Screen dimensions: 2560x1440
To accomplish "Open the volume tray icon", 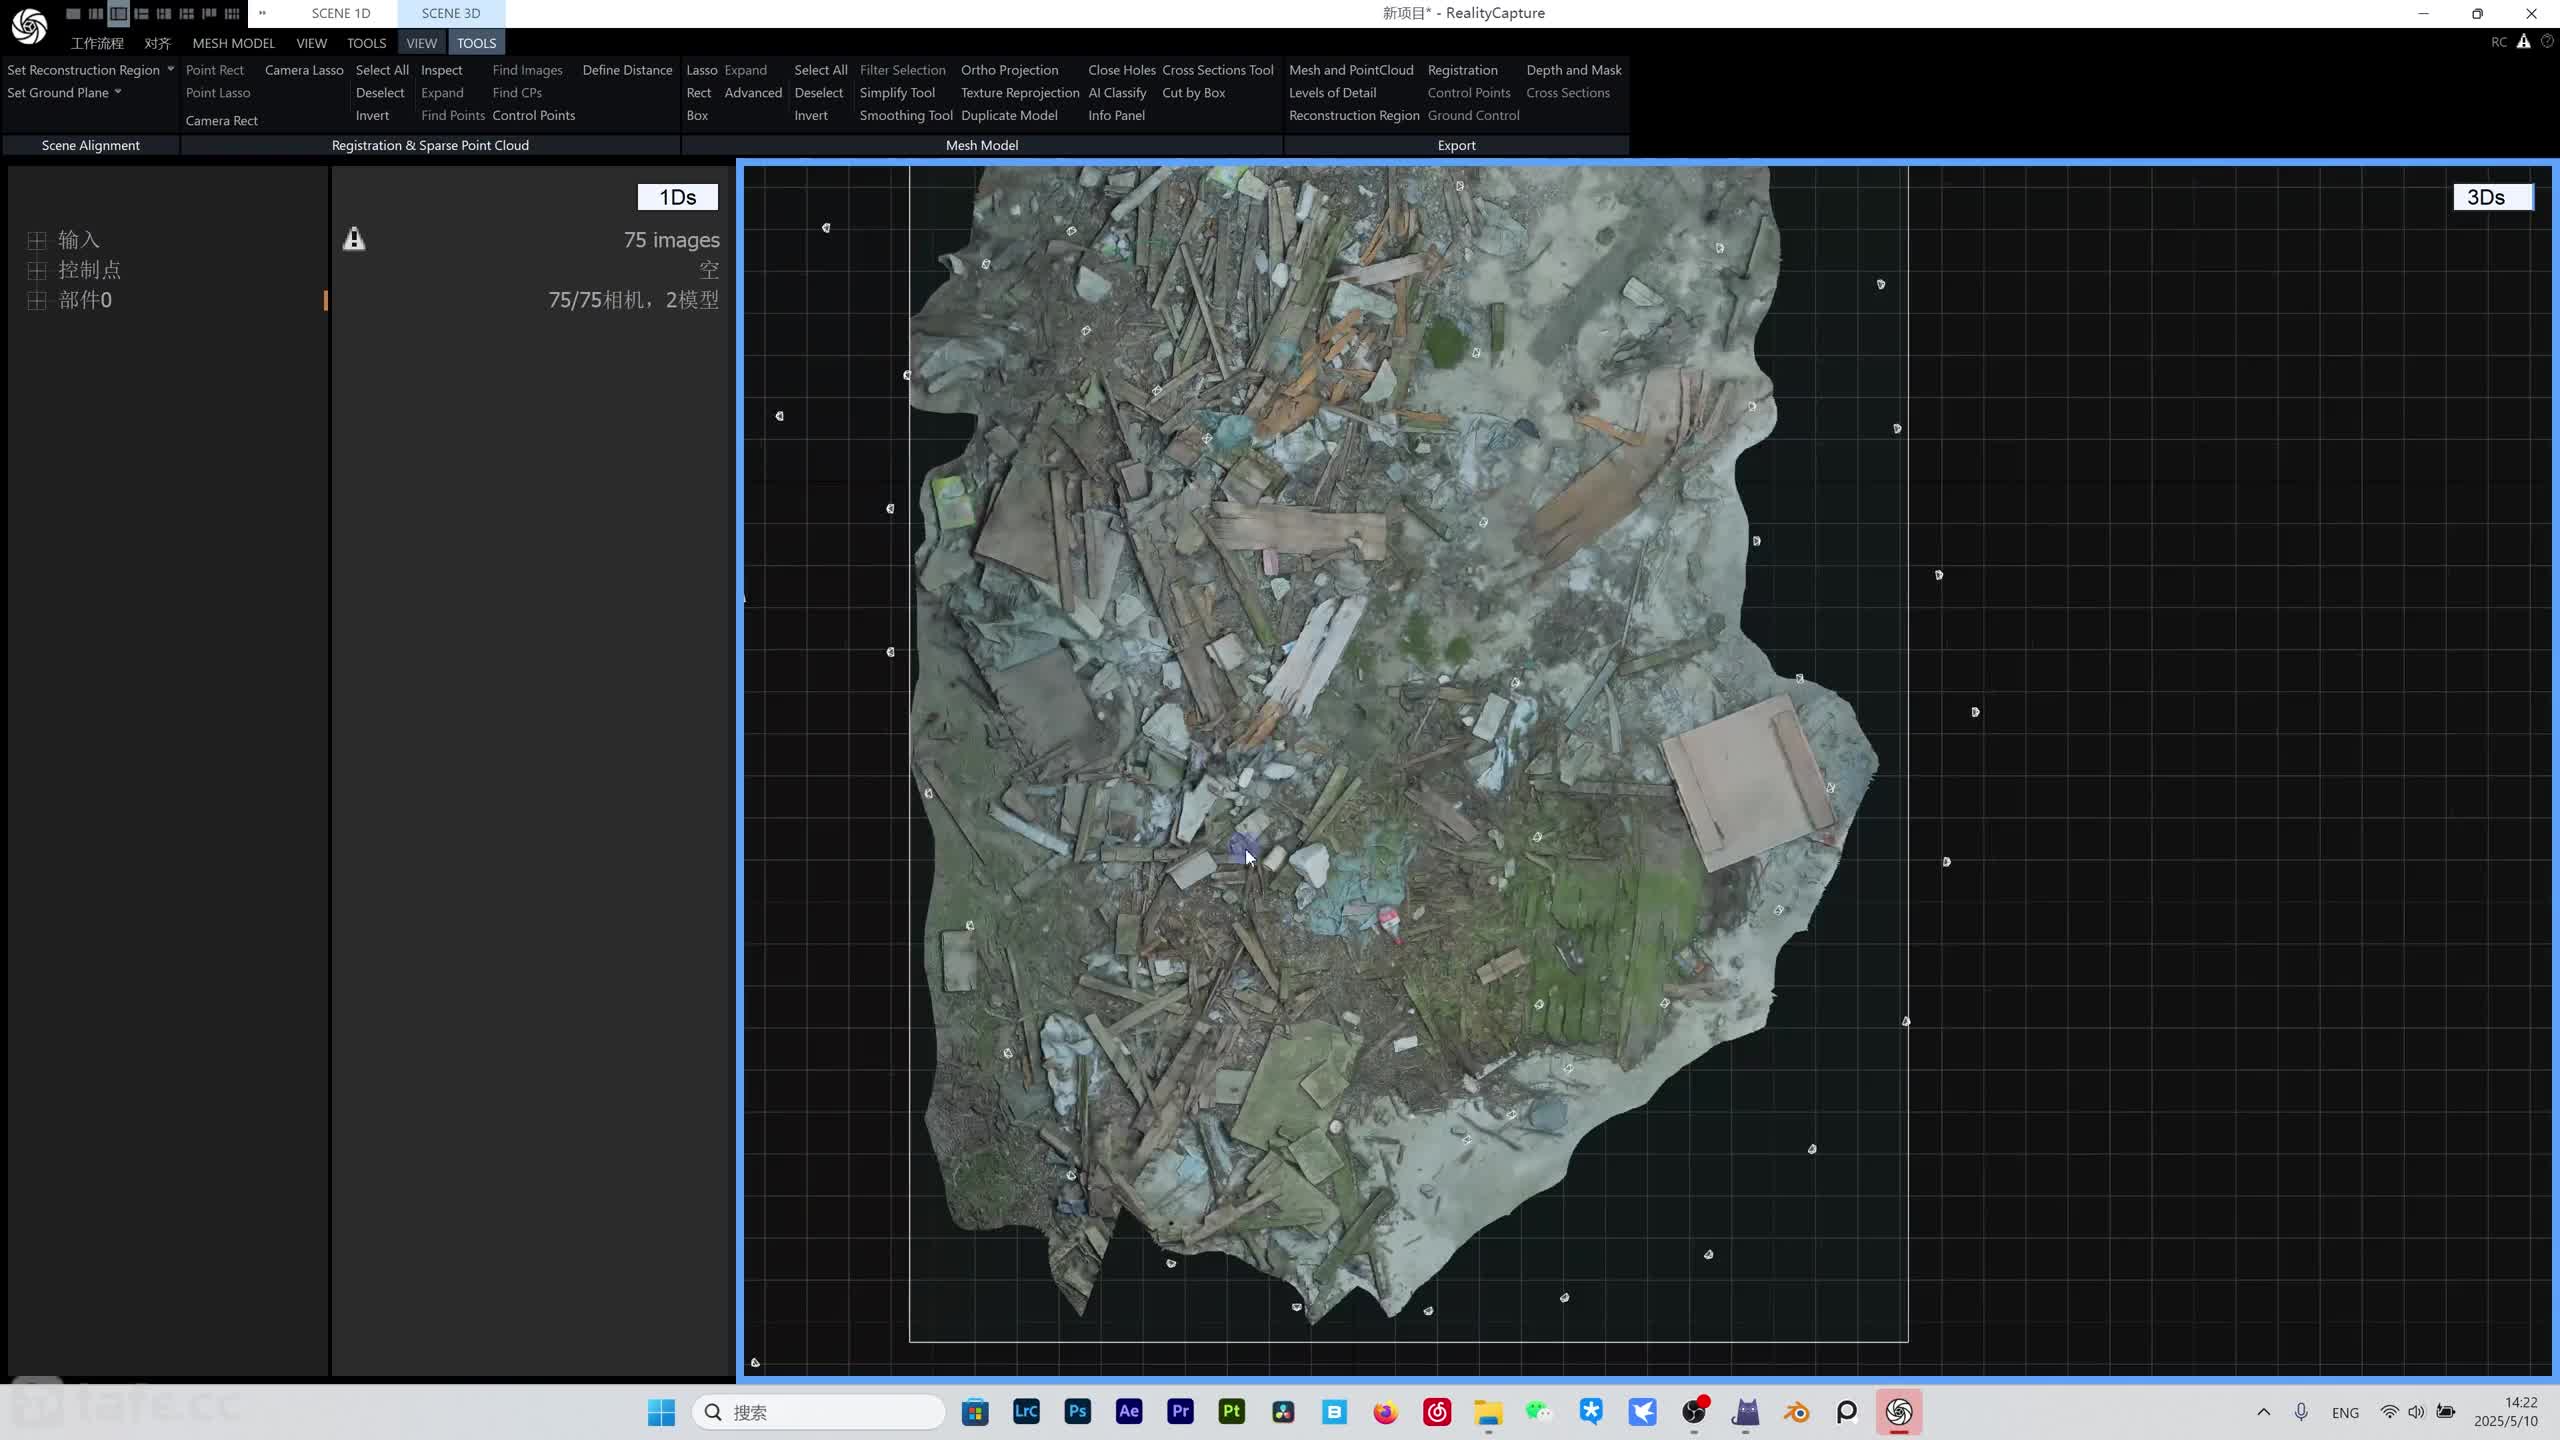I will point(2416,1412).
